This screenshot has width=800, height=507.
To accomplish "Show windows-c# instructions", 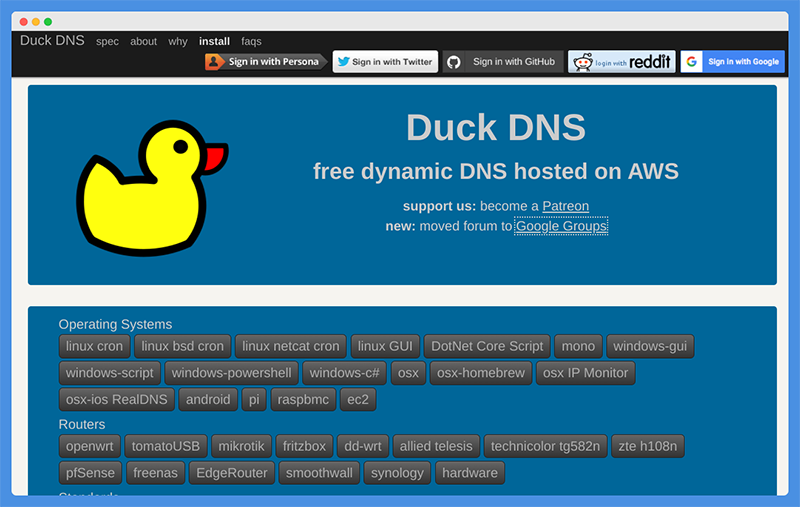I will click(x=344, y=373).
